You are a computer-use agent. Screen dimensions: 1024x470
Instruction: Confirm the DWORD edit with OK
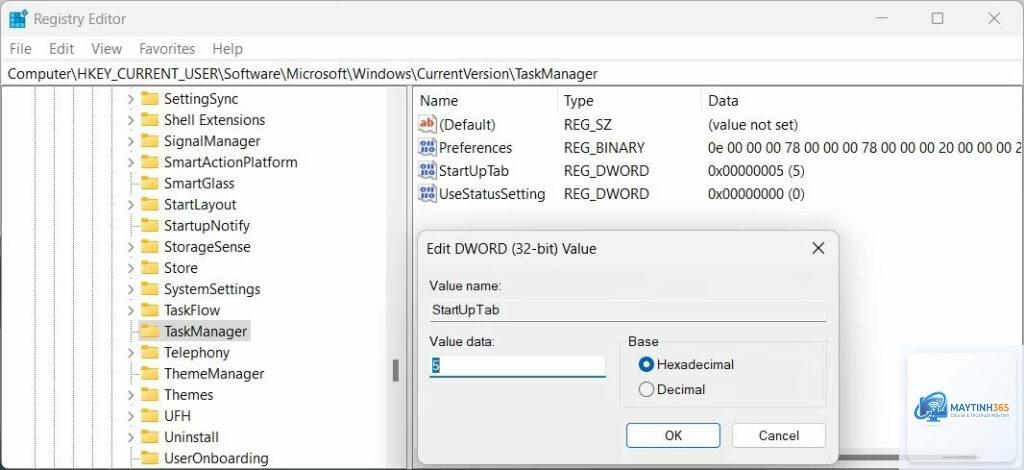point(673,435)
